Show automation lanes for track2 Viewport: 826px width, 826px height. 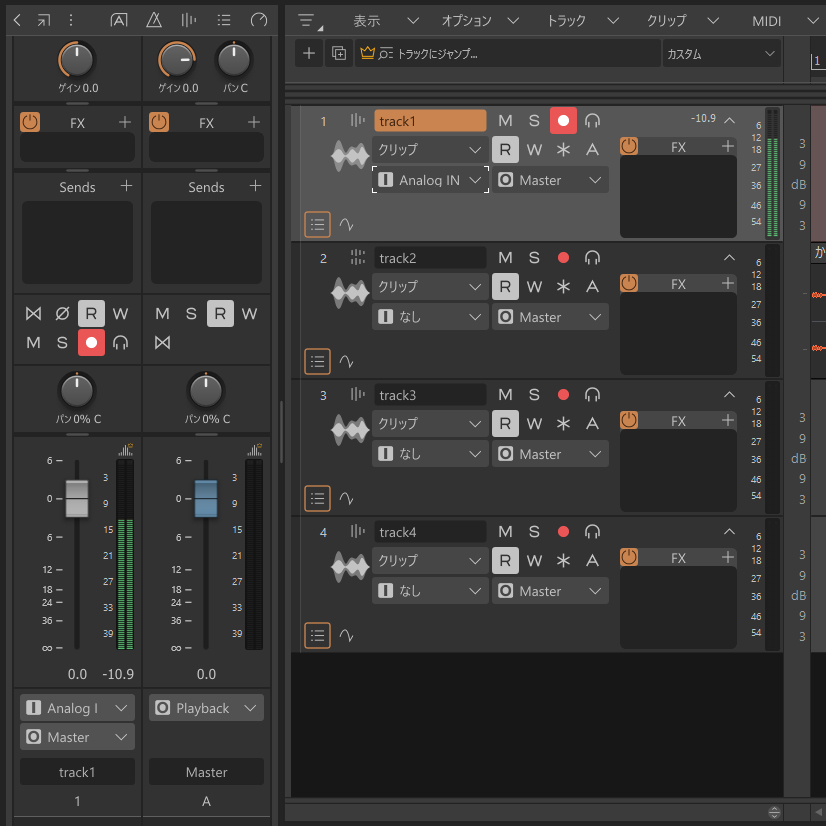[x=346, y=361]
